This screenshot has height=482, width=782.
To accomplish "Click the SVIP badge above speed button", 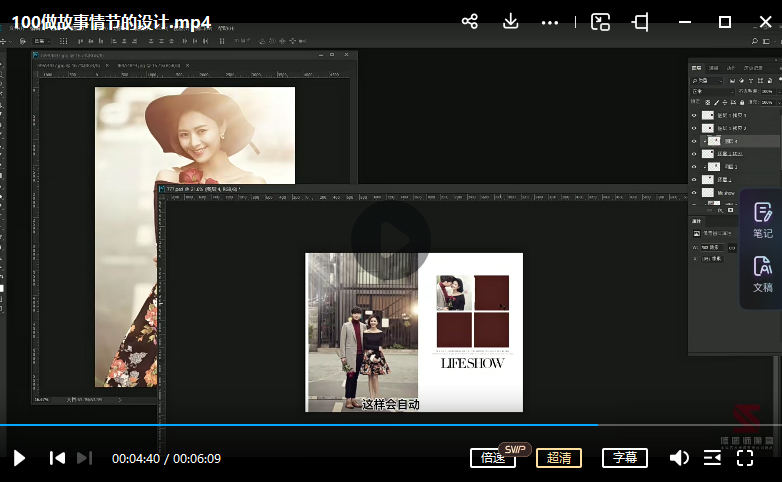I will 515,448.
